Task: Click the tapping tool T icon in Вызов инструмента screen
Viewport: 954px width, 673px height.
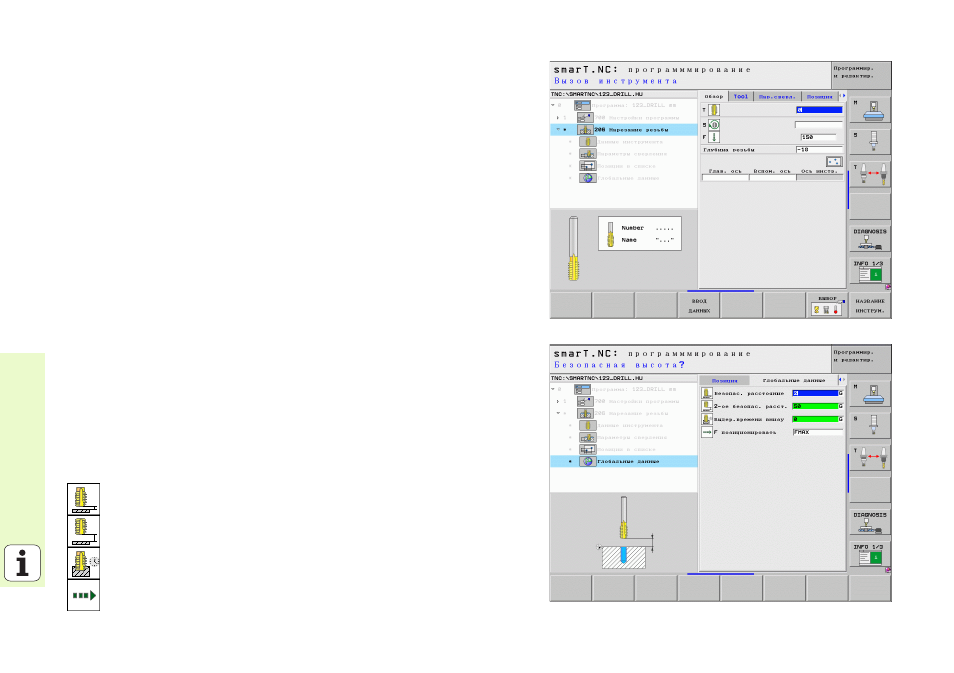Action: (714, 110)
